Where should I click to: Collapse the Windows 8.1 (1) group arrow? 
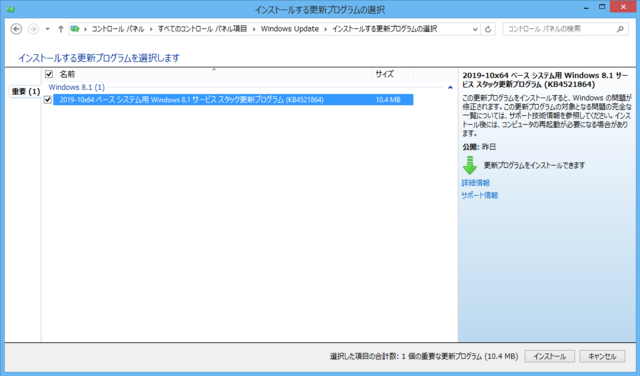point(450,87)
